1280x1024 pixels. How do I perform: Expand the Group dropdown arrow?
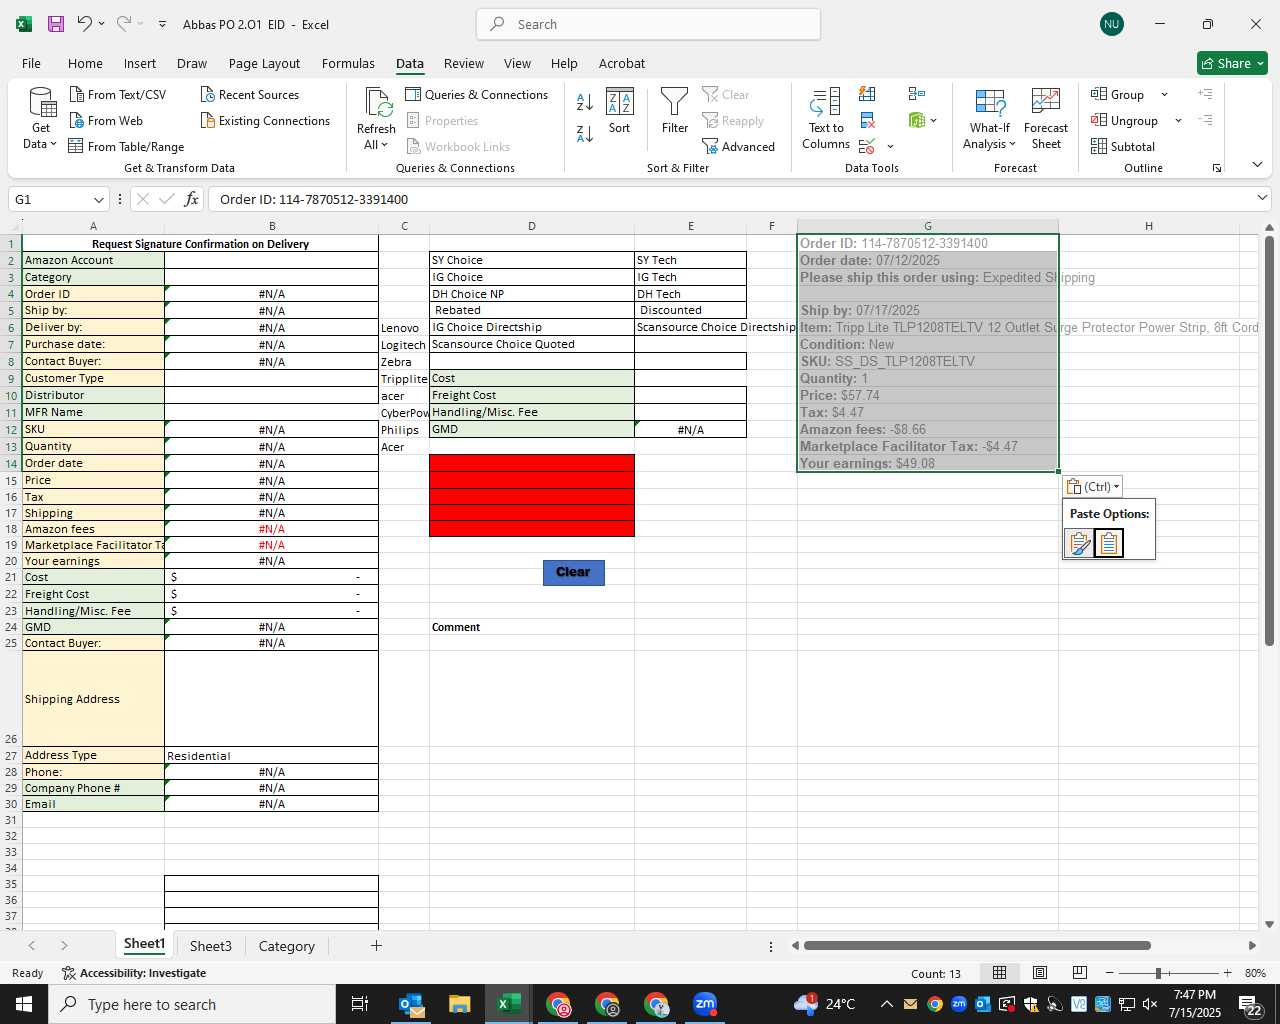click(1164, 94)
